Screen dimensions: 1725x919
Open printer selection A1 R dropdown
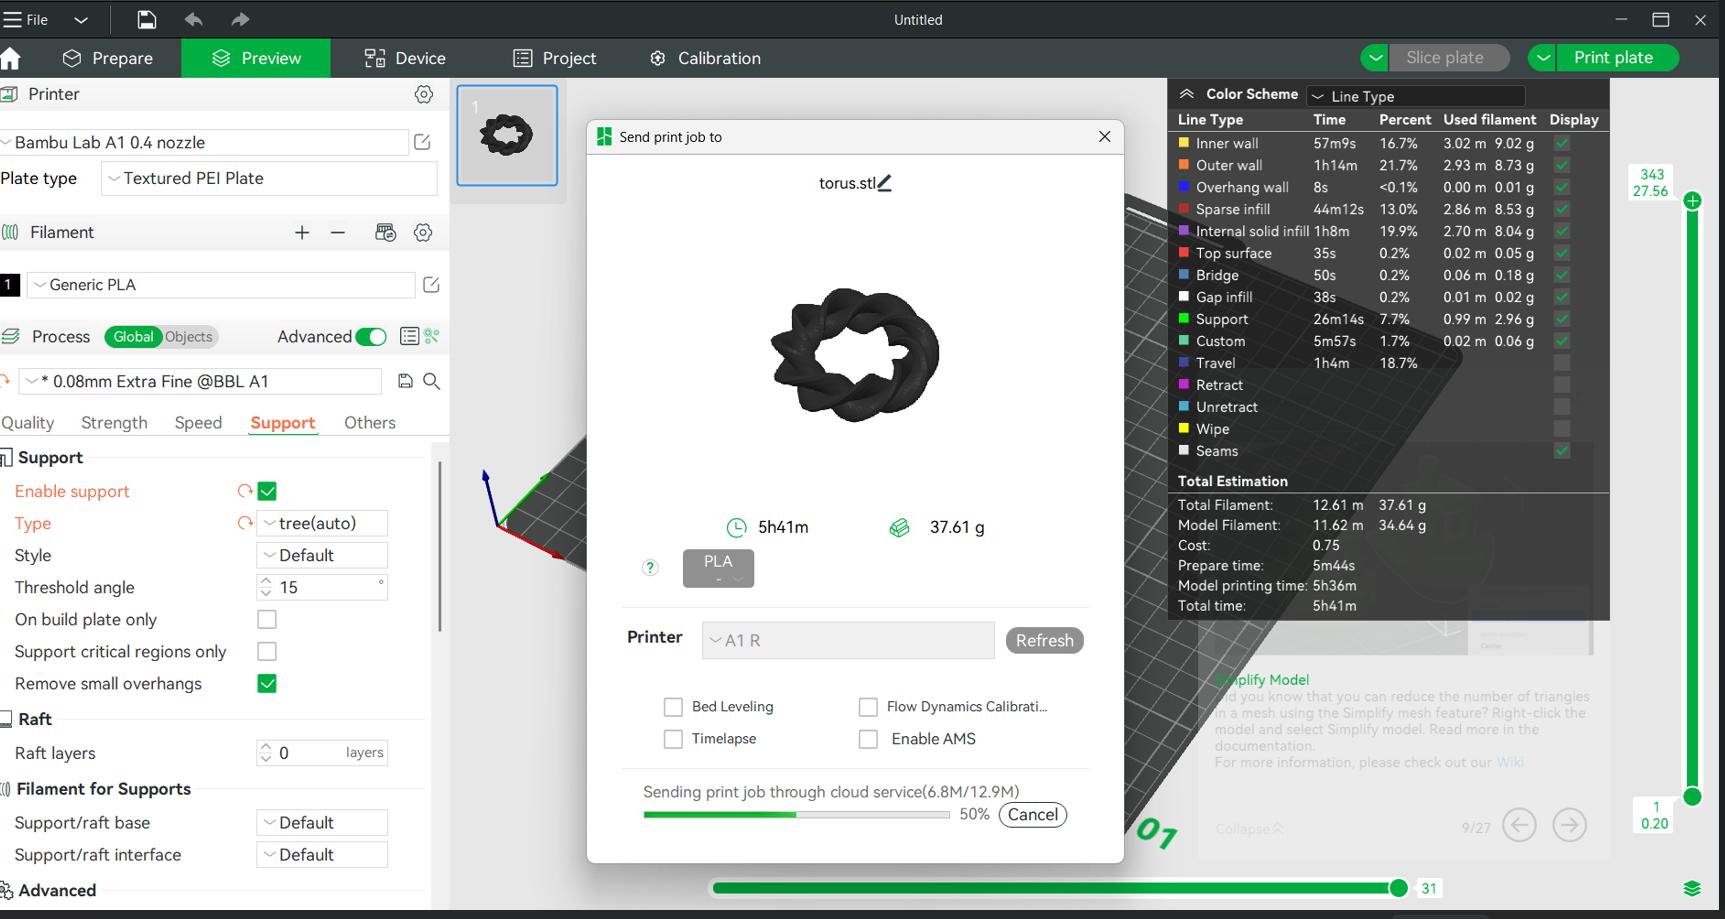tap(848, 640)
